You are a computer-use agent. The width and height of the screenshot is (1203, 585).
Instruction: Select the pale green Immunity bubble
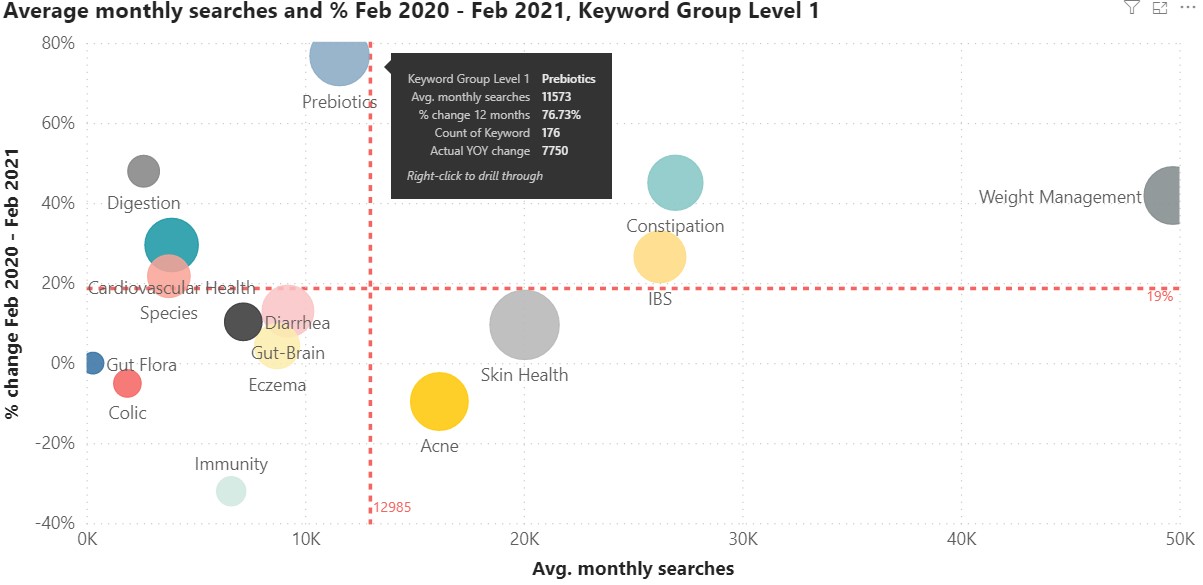231,491
